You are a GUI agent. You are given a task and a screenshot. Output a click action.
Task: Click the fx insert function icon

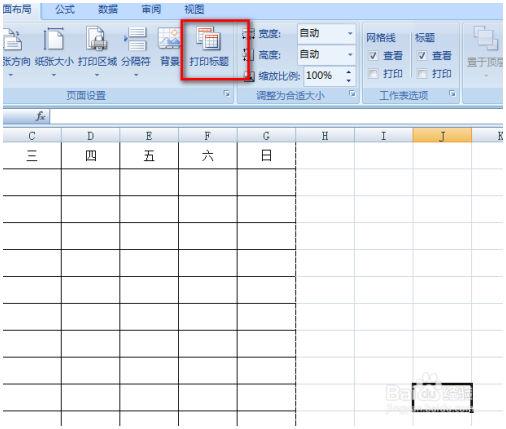point(41,116)
